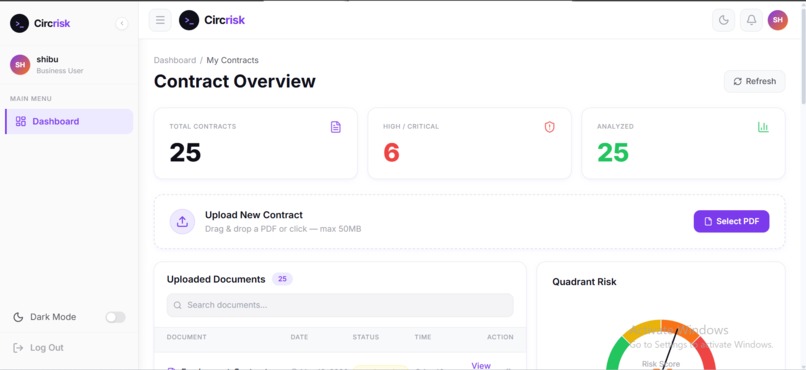Click the Uploaded Documents count badge 25
The image size is (806, 370).
[x=282, y=279]
